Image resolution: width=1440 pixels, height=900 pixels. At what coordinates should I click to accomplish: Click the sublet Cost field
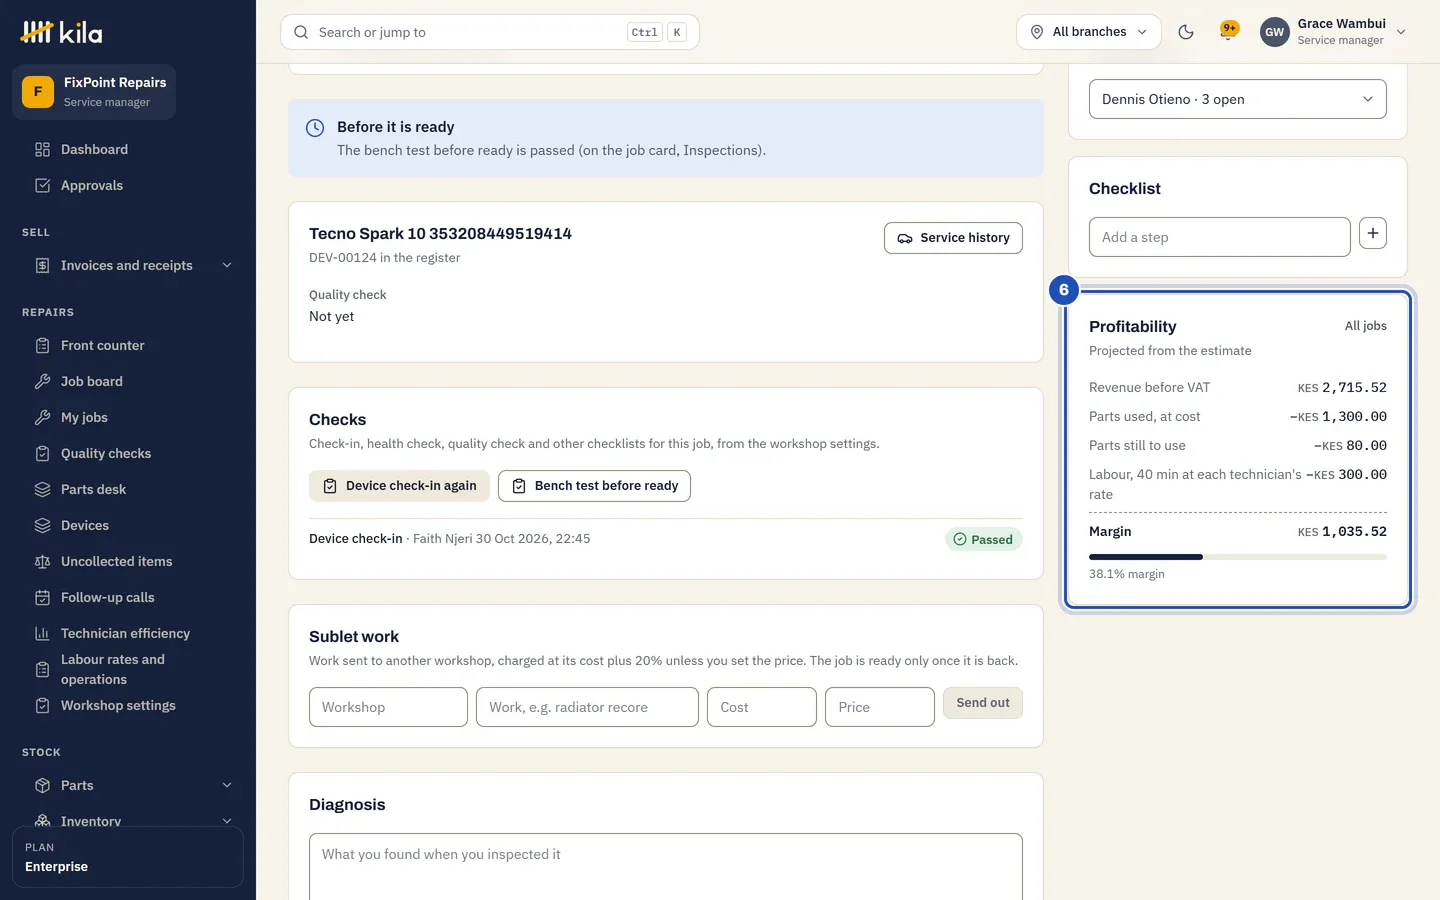[x=762, y=707]
